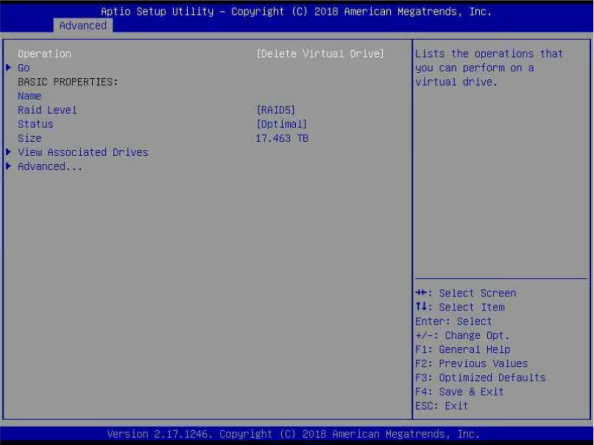This screenshot has height=445, width=594.
Task: Select the Operation label
Action: pos(44,53)
